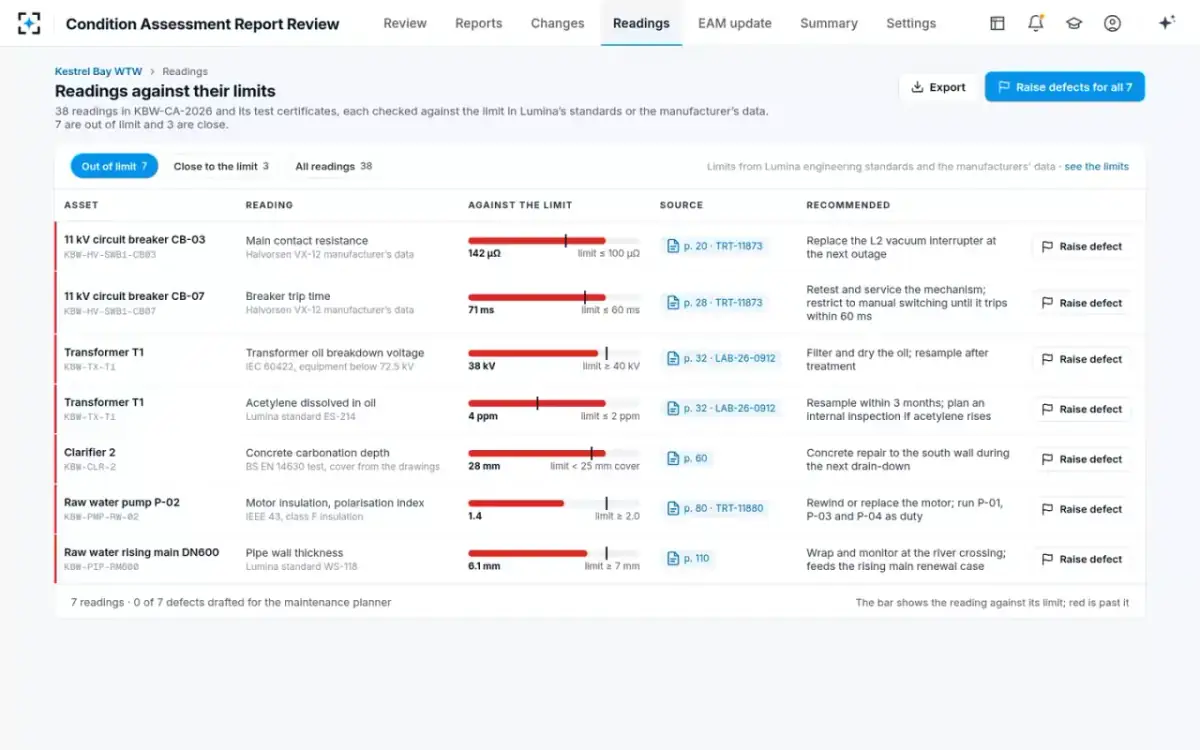Viewport: 1200px width, 750px height.
Task: Open source p. 28 · TRT-11873
Action: (715, 302)
